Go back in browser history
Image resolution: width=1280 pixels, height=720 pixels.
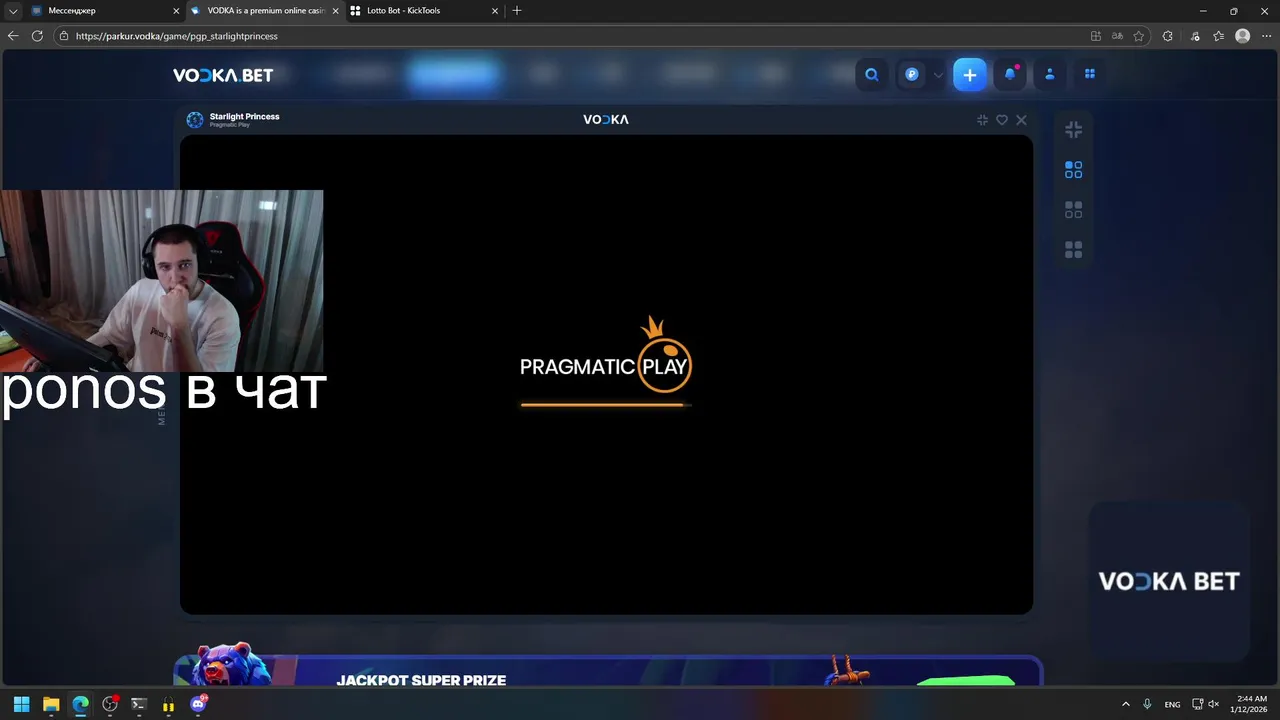[13, 36]
